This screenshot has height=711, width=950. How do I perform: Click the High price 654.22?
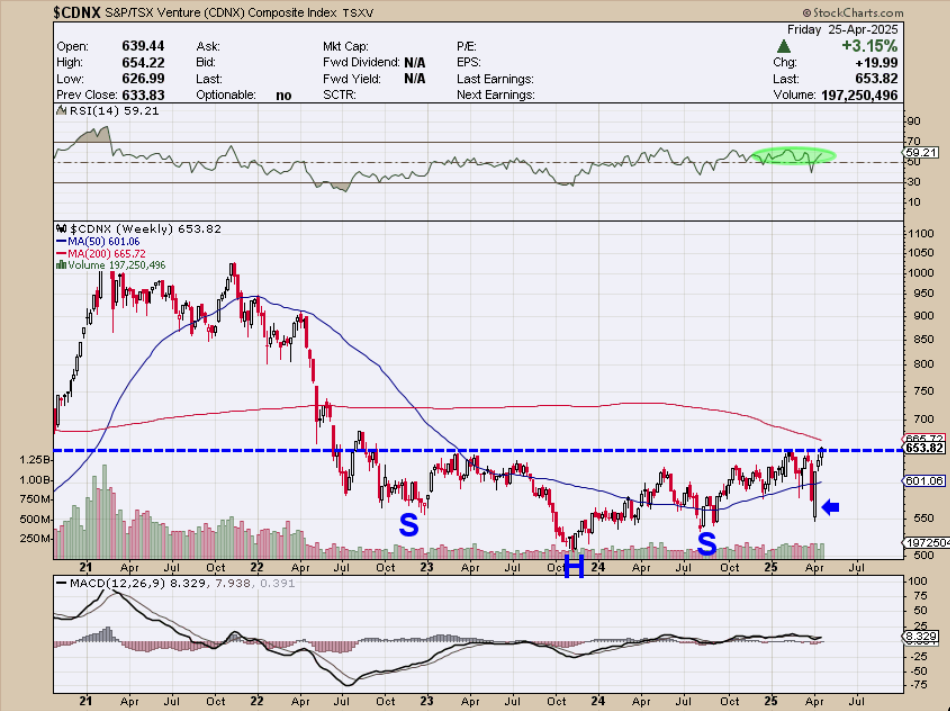coord(143,62)
